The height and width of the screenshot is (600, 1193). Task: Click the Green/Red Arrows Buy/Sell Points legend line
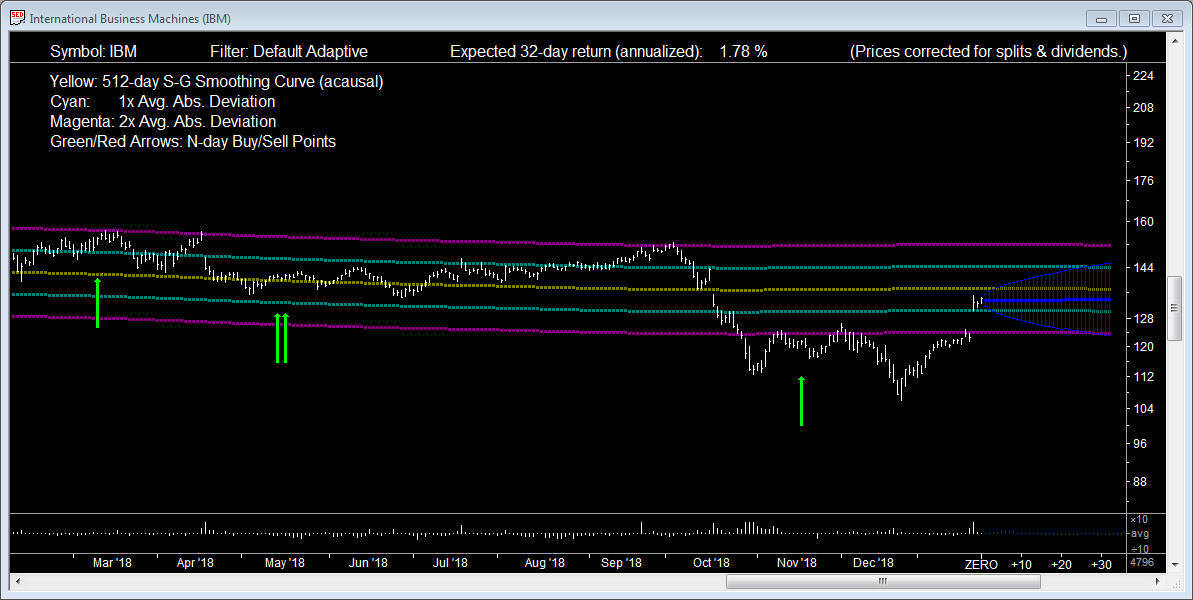192,141
